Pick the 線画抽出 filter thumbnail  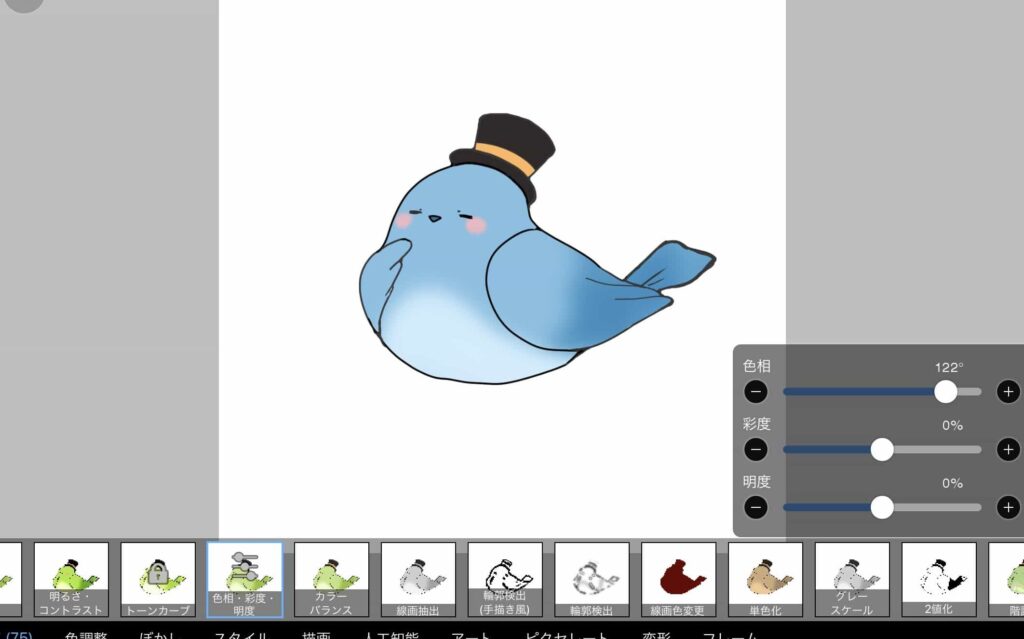pos(418,579)
